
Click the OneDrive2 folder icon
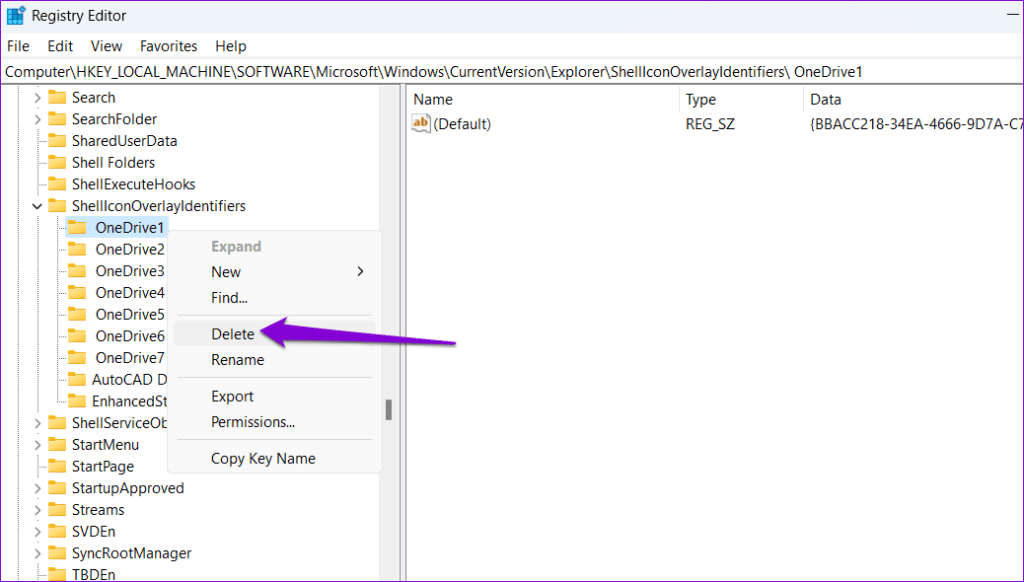77,249
